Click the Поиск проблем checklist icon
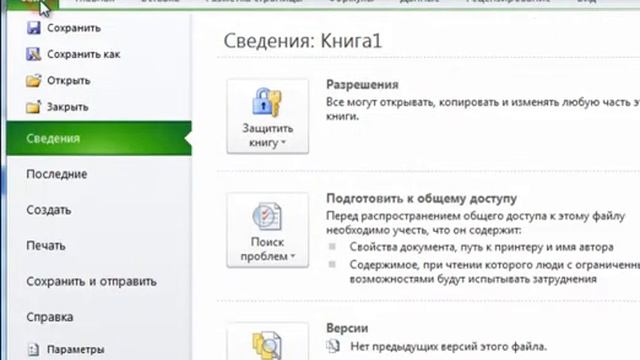 [267, 216]
